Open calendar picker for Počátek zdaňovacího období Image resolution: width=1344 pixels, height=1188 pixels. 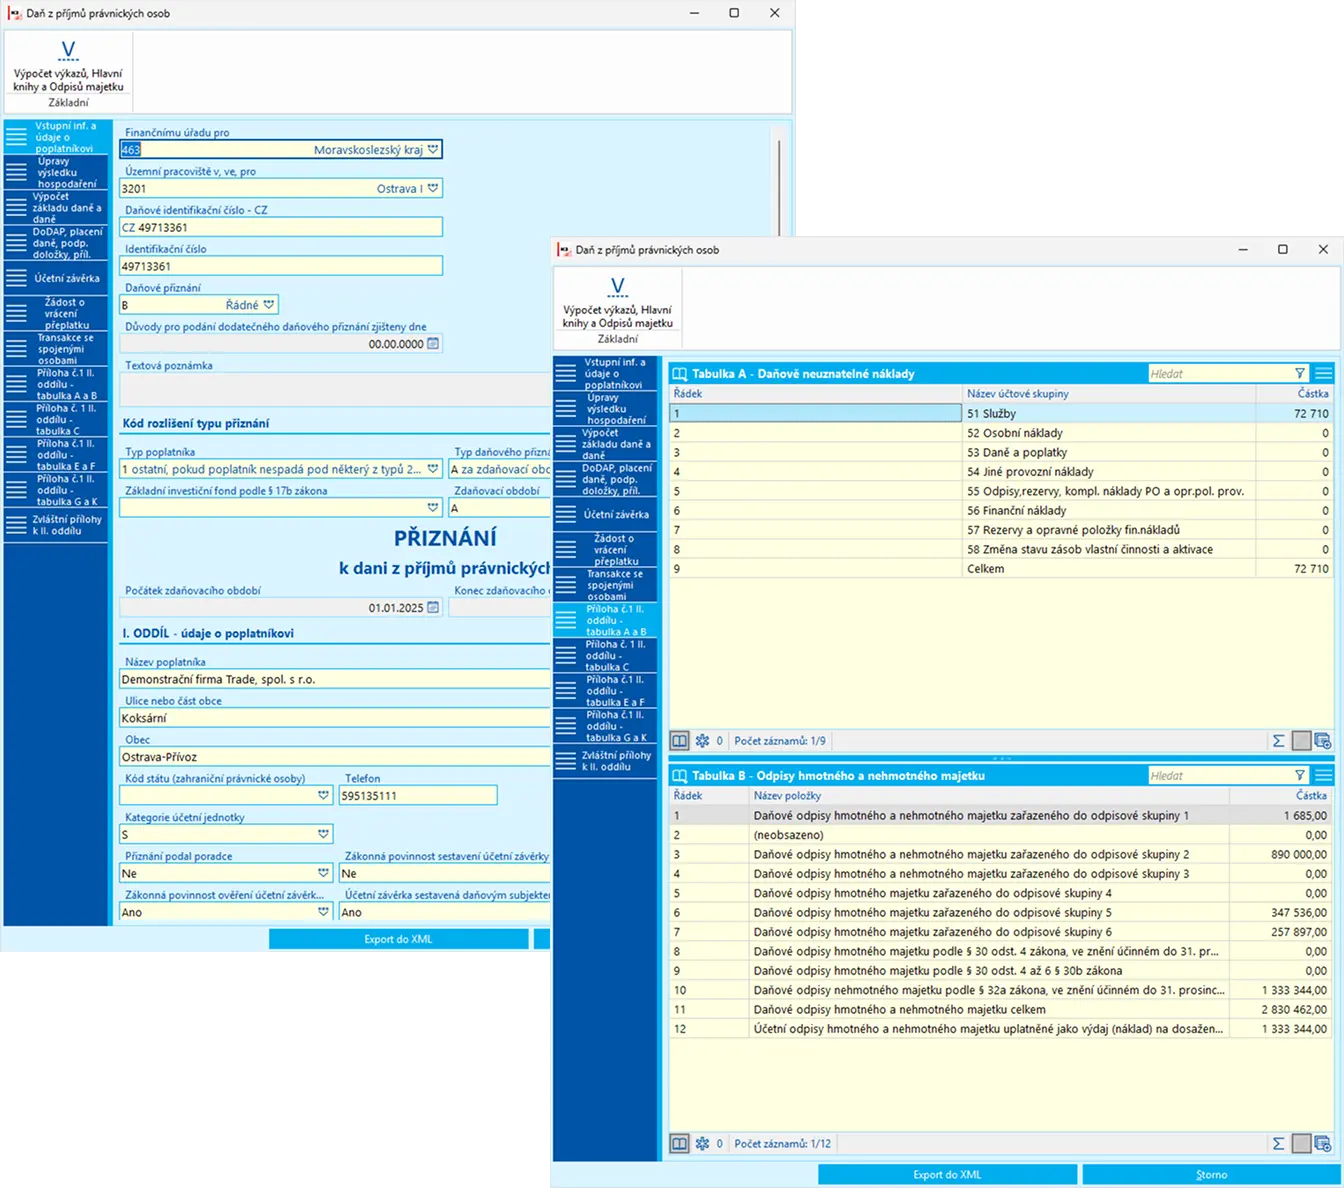[433, 607]
